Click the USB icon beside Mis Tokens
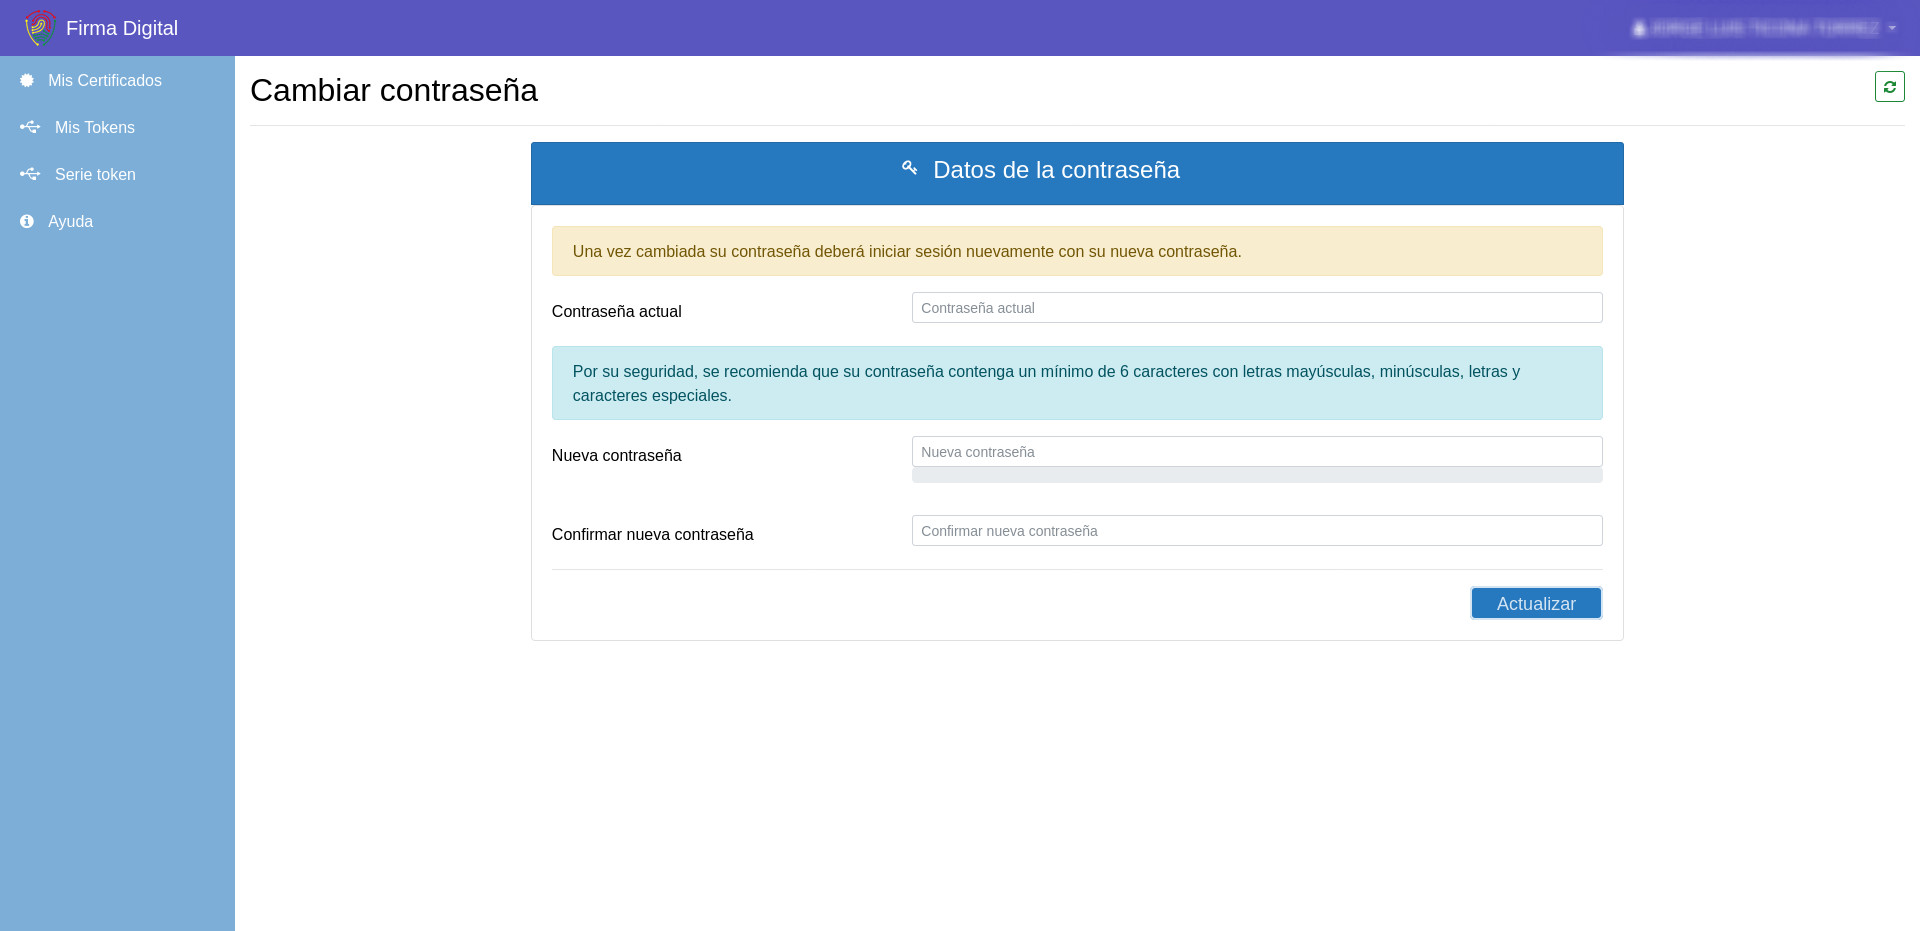 click(30, 127)
